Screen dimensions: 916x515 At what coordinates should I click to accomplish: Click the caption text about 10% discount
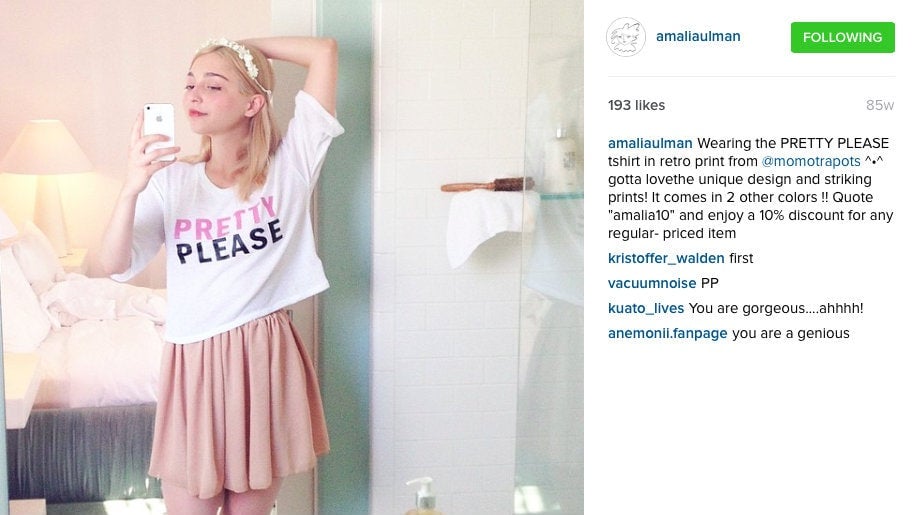tap(751, 215)
